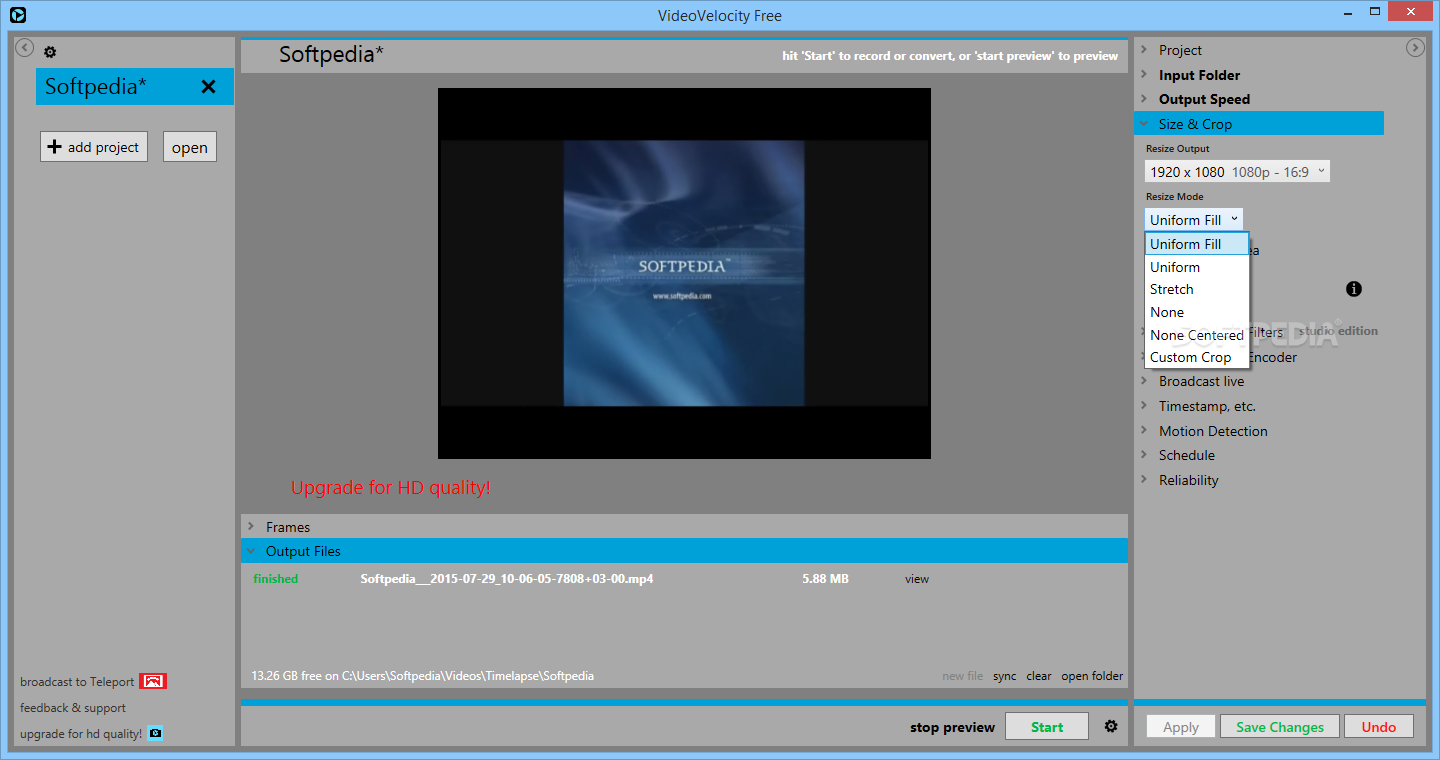Expand the Frames section

click(x=684, y=527)
